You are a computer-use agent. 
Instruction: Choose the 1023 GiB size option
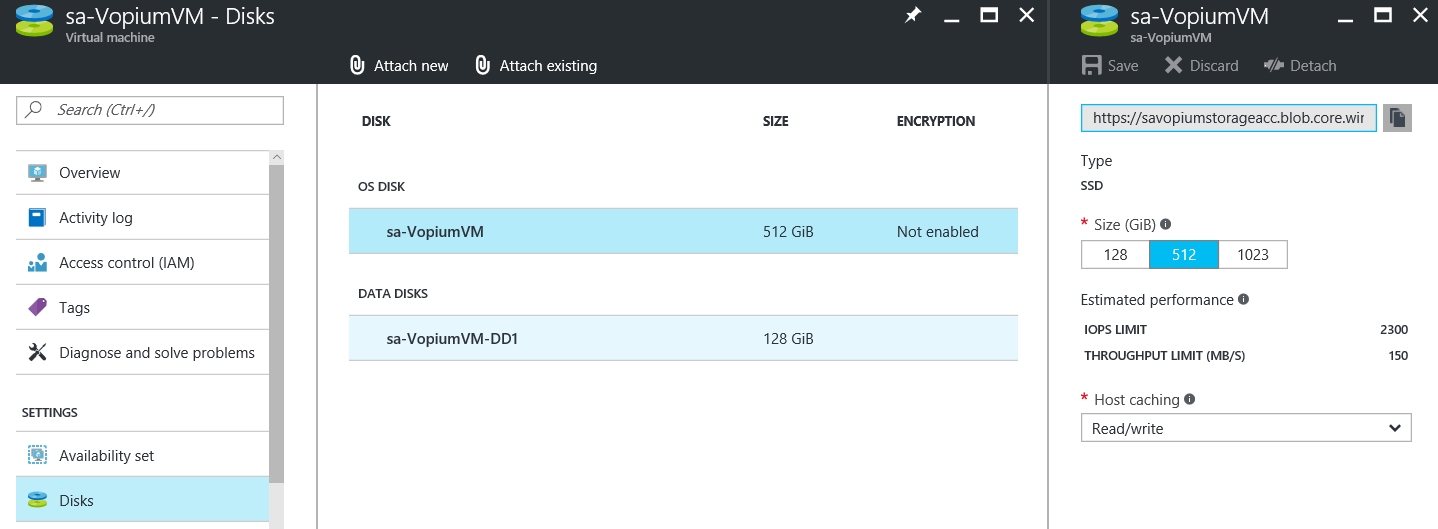tap(1253, 255)
